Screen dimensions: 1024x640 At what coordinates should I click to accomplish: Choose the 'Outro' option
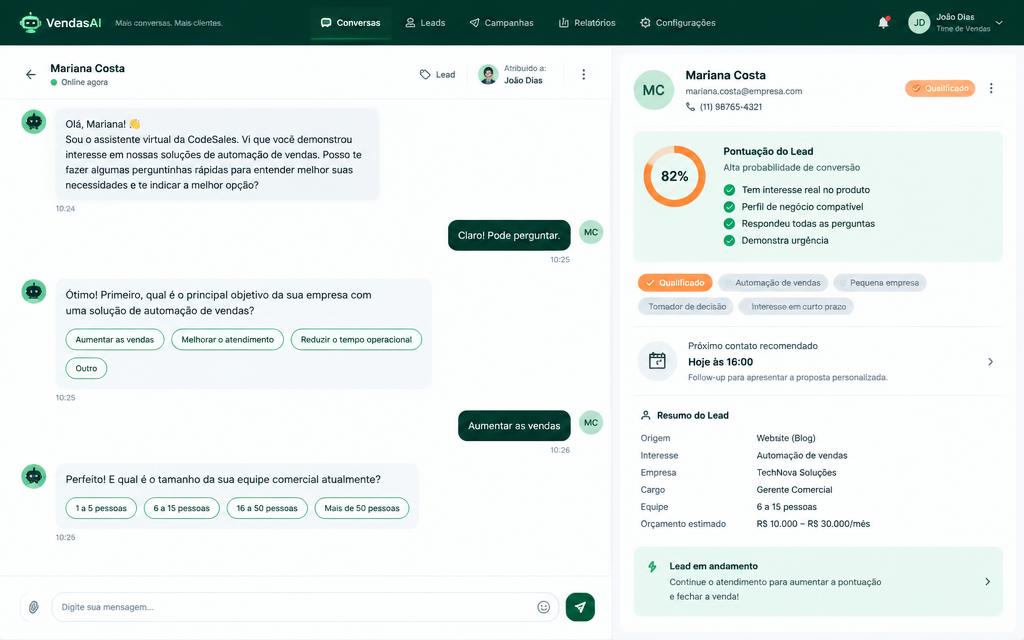pos(86,368)
